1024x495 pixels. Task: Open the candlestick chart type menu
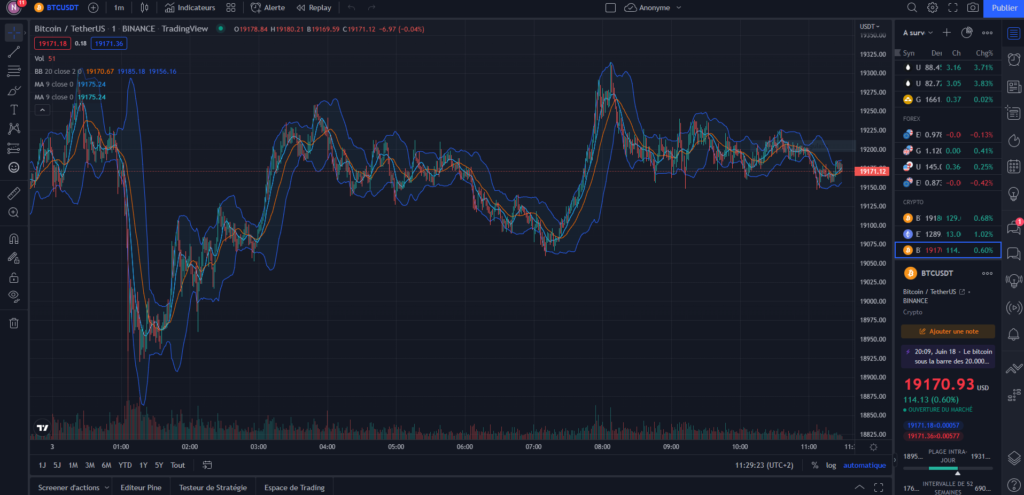[x=144, y=8]
